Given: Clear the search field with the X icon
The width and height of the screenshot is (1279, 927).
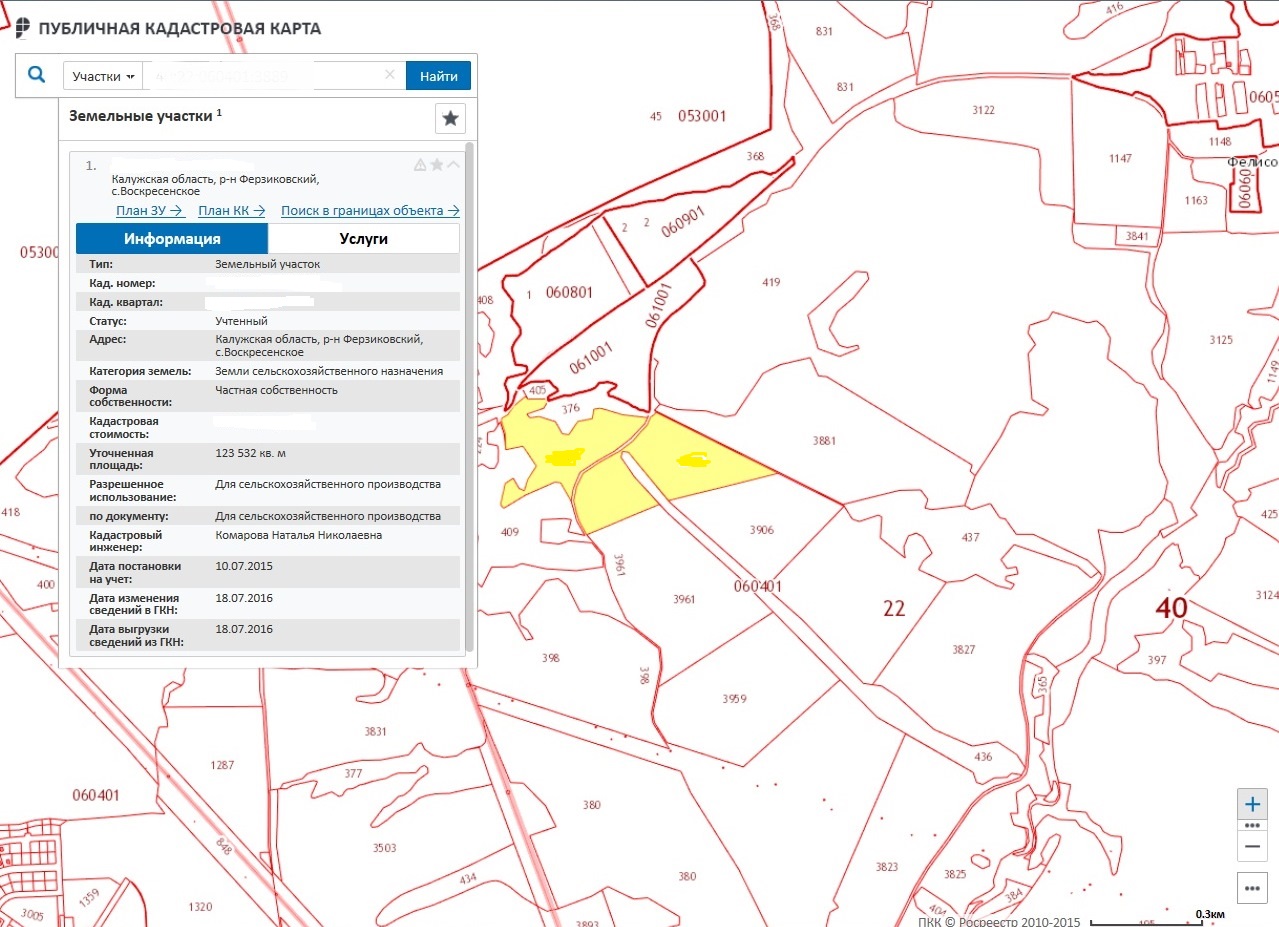Looking at the screenshot, I should (x=391, y=75).
